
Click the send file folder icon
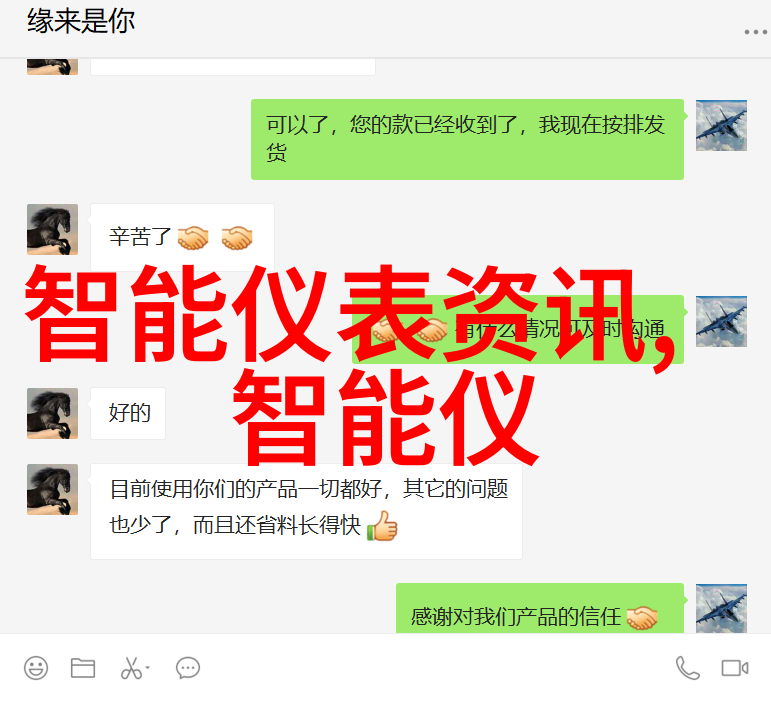(83, 668)
